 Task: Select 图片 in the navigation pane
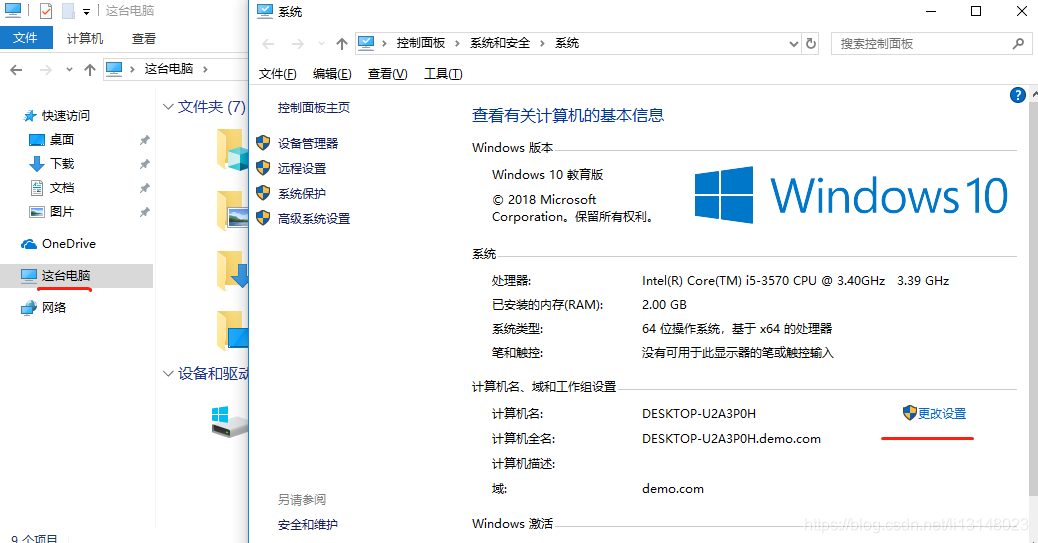click(62, 212)
